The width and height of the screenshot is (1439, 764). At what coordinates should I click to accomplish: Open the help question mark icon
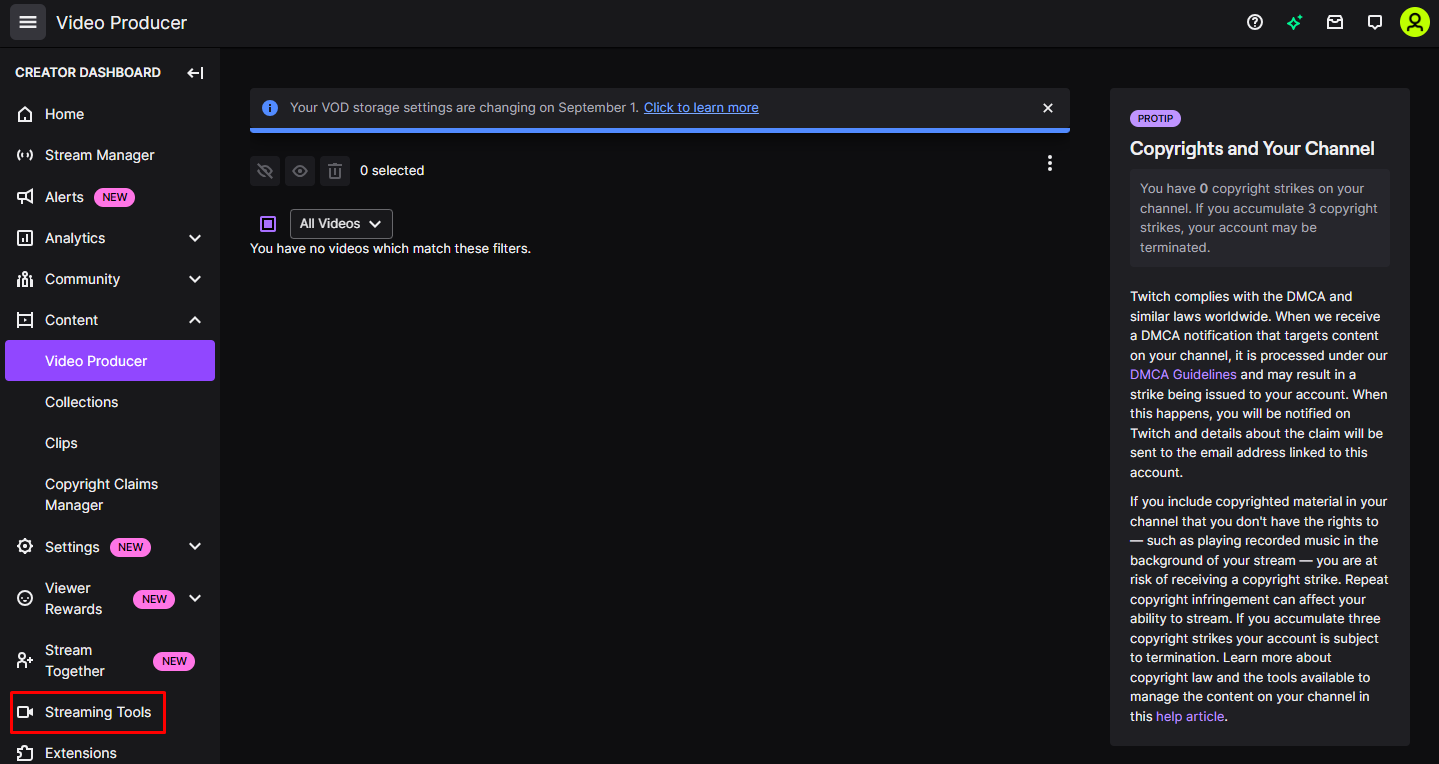pos(1255,22)
